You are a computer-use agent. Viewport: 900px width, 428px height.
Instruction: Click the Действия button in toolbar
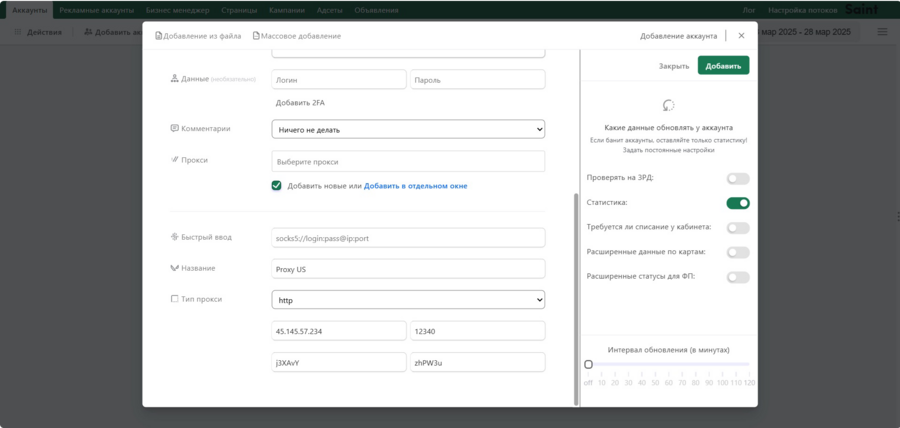(38, 32)
